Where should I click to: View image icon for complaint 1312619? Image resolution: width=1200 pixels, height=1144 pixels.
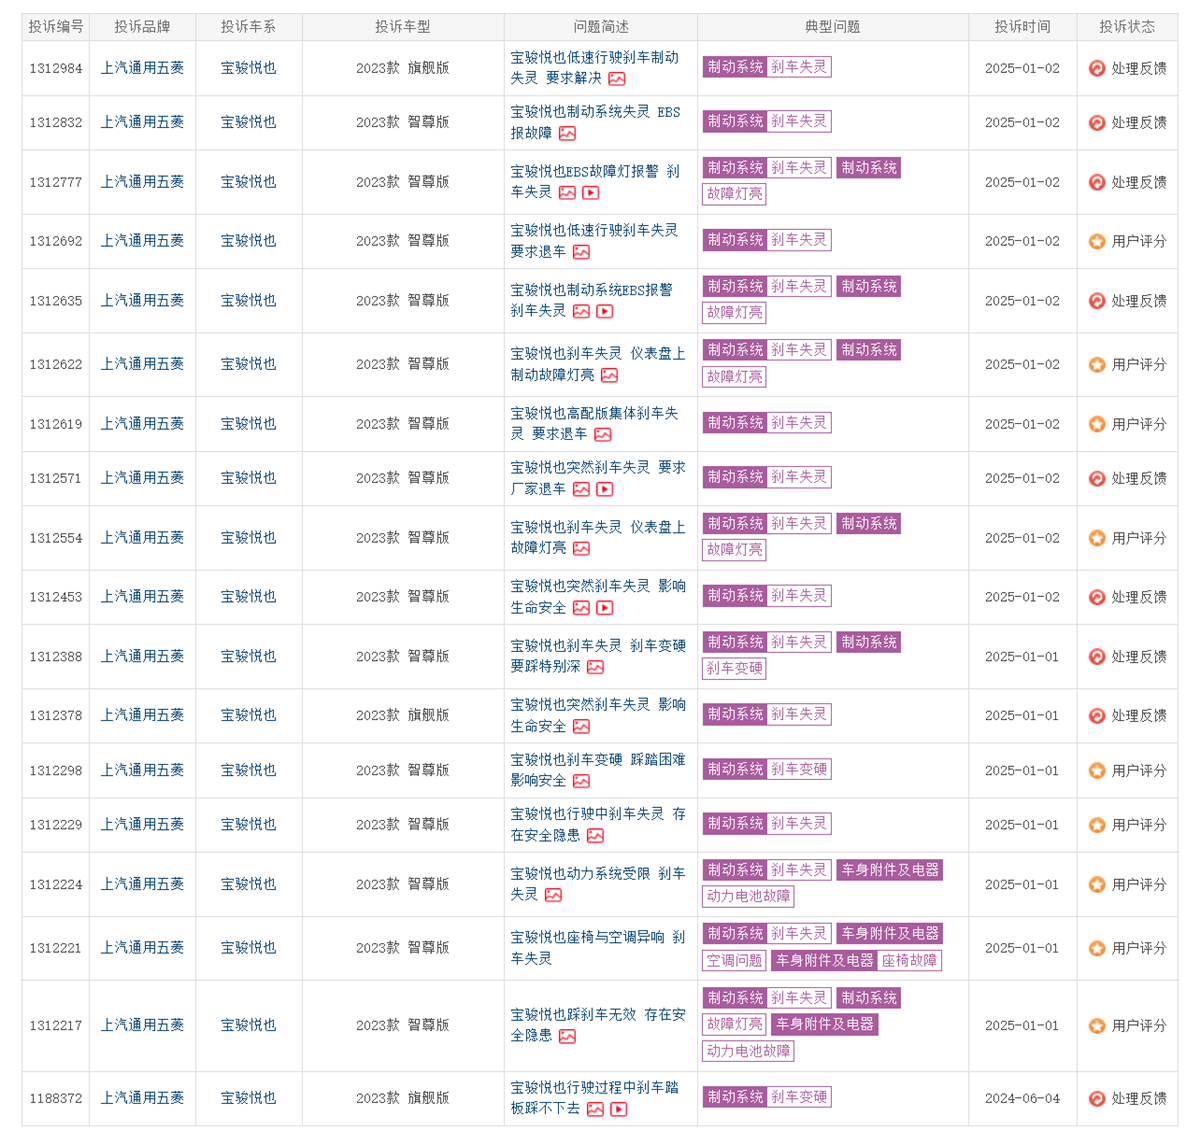tap(602, 435)
